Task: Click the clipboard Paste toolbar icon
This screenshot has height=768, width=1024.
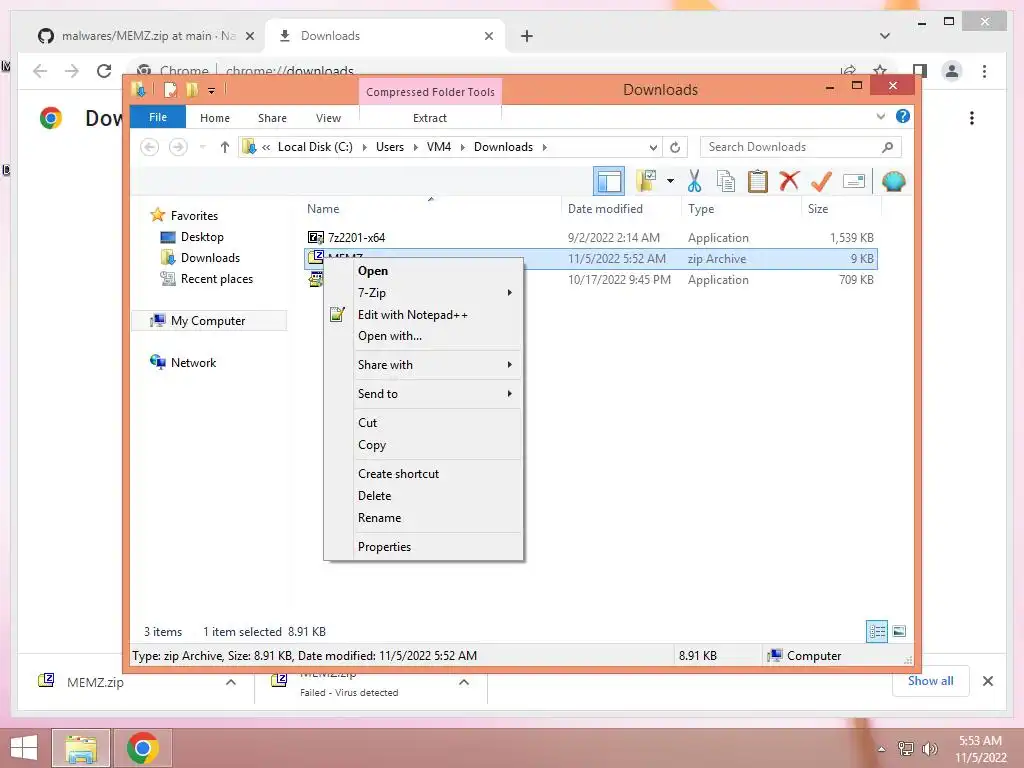Action: (758, 181)
